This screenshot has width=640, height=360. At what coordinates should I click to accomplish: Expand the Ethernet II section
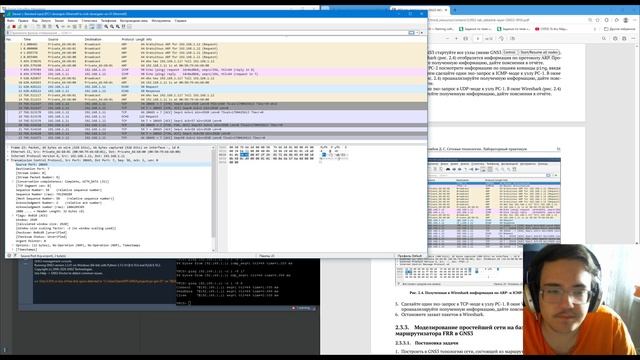pyautogui.click(x=8, y=151)
